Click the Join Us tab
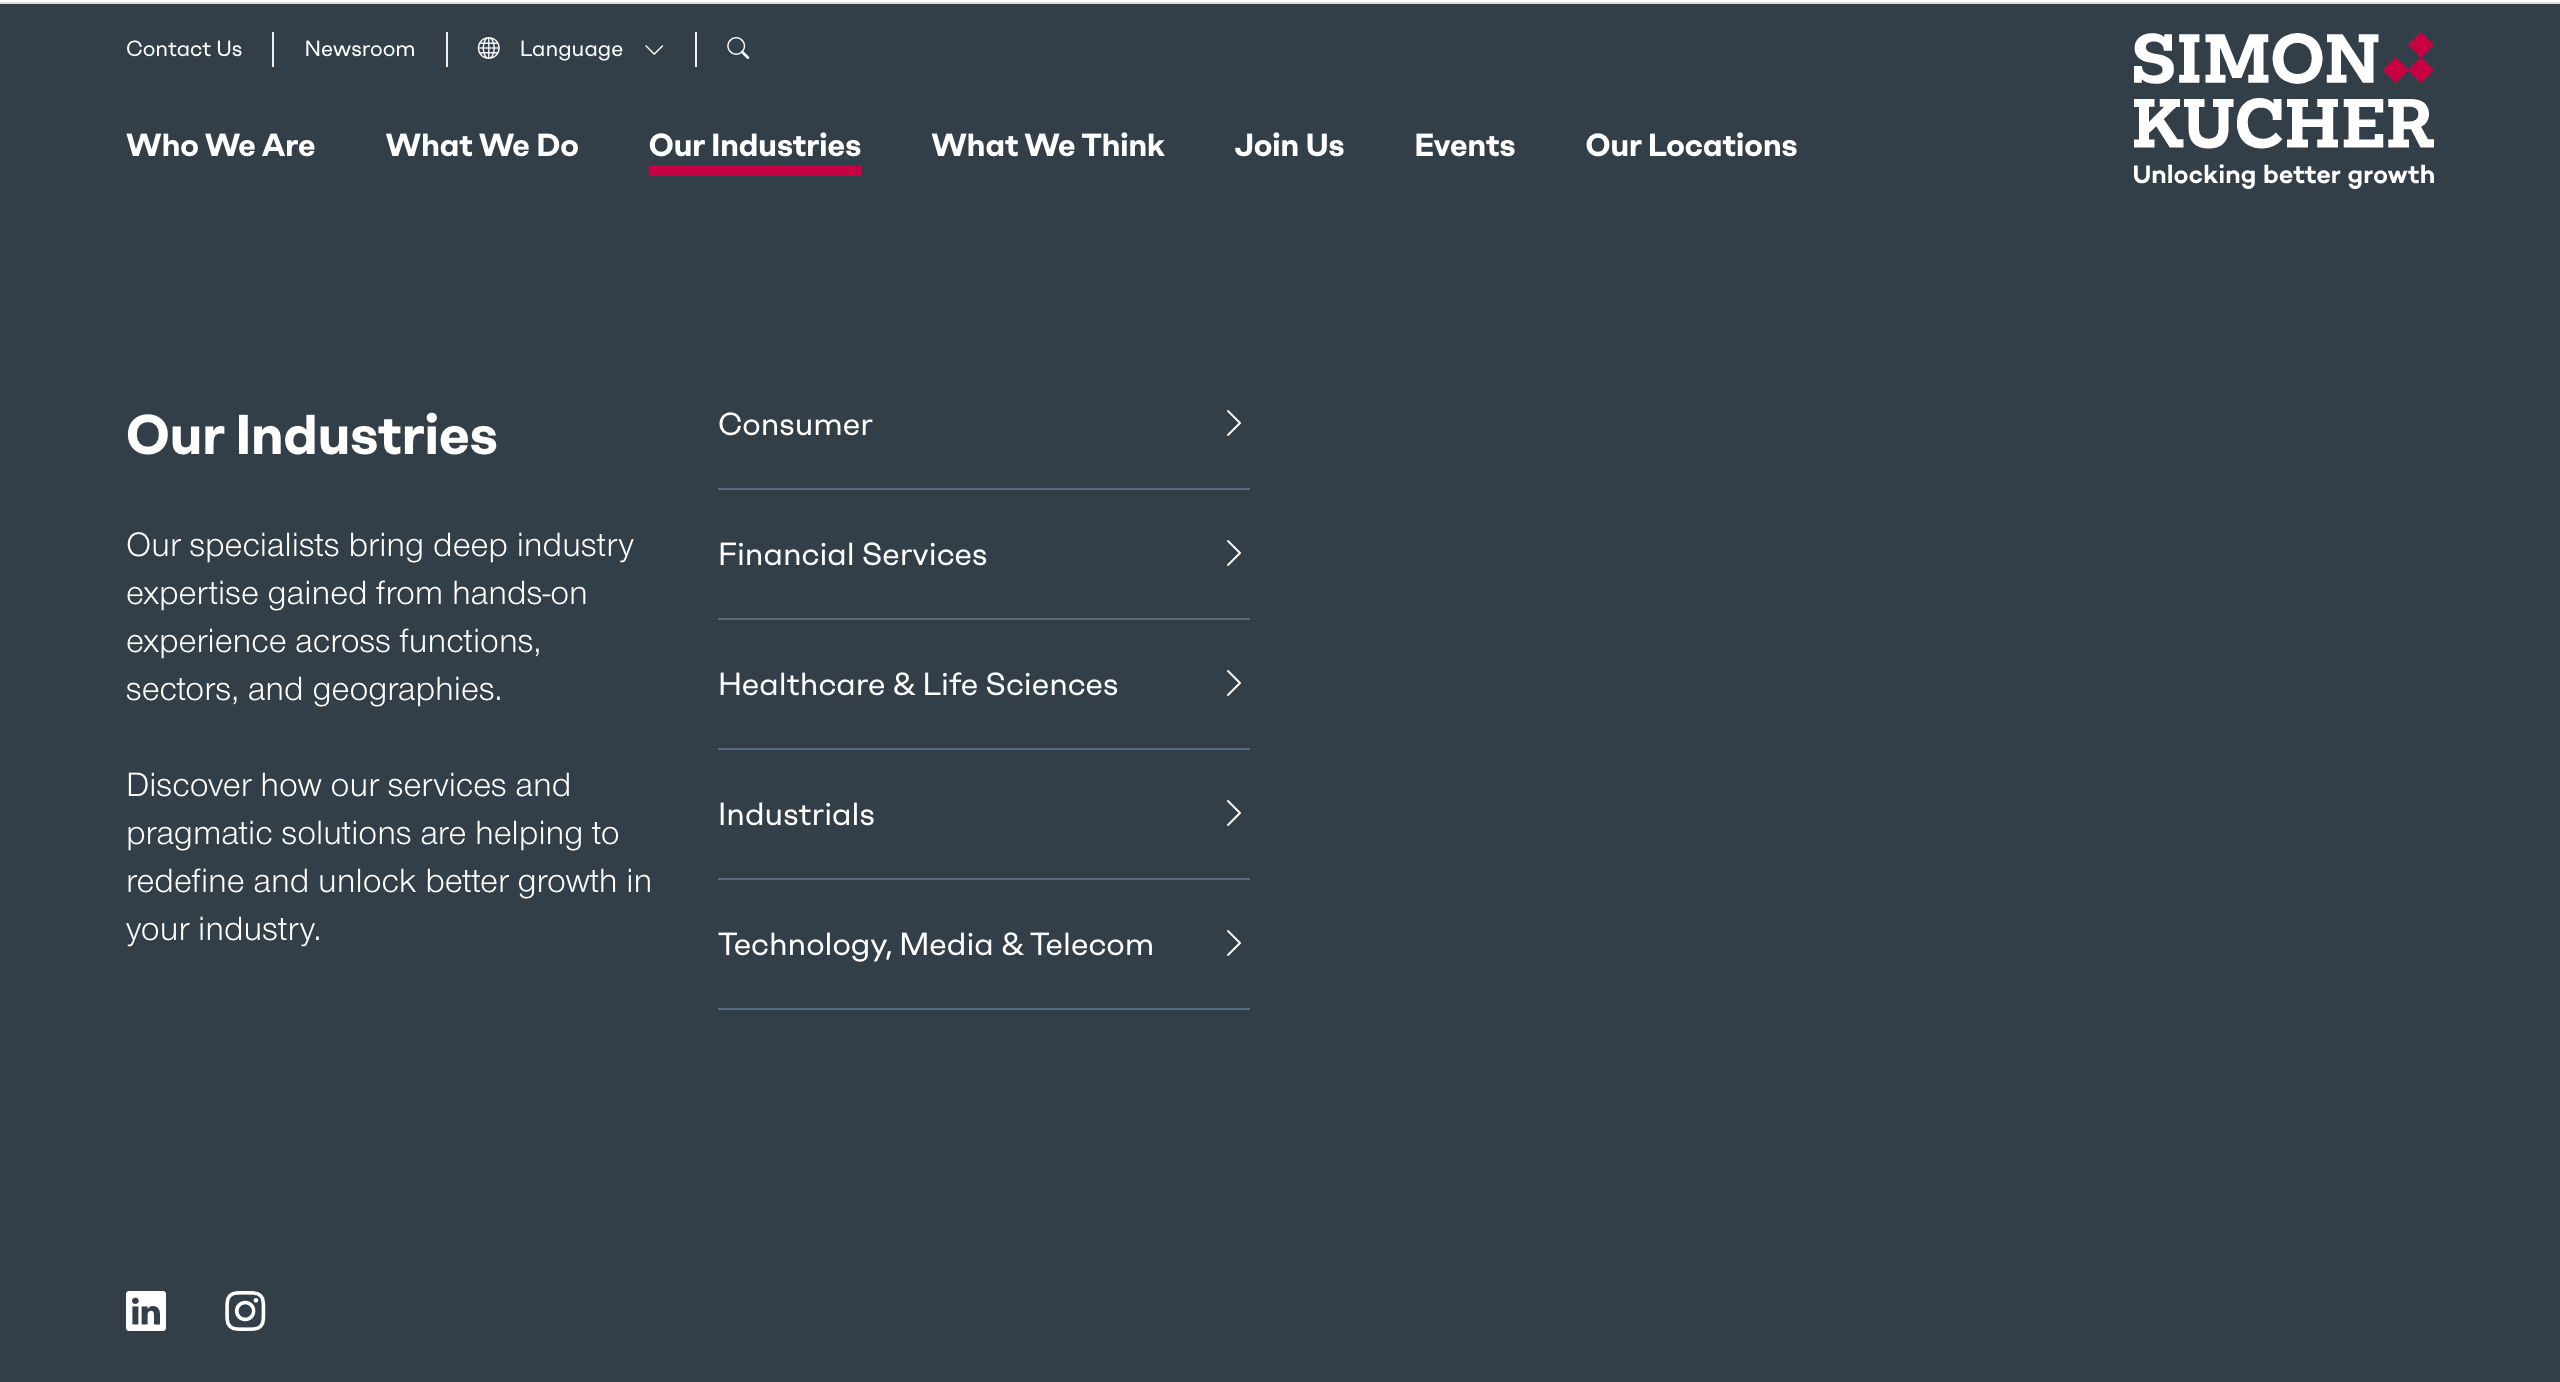 (x=1288, y=141)
